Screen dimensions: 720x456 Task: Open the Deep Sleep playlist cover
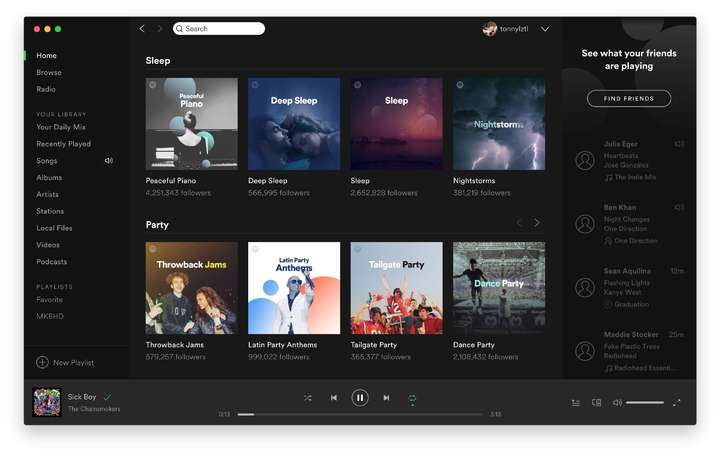(x=294, y=124)
